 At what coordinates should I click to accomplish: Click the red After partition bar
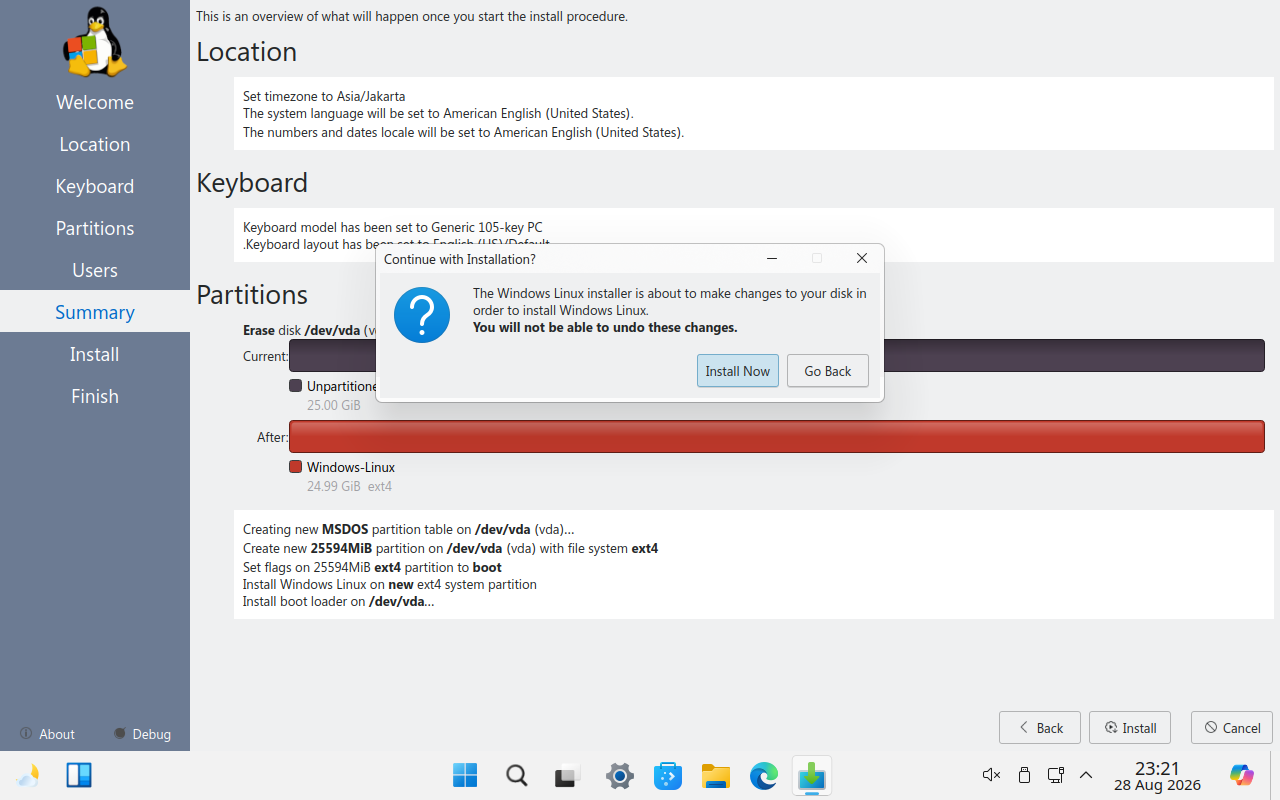(777, 436)
